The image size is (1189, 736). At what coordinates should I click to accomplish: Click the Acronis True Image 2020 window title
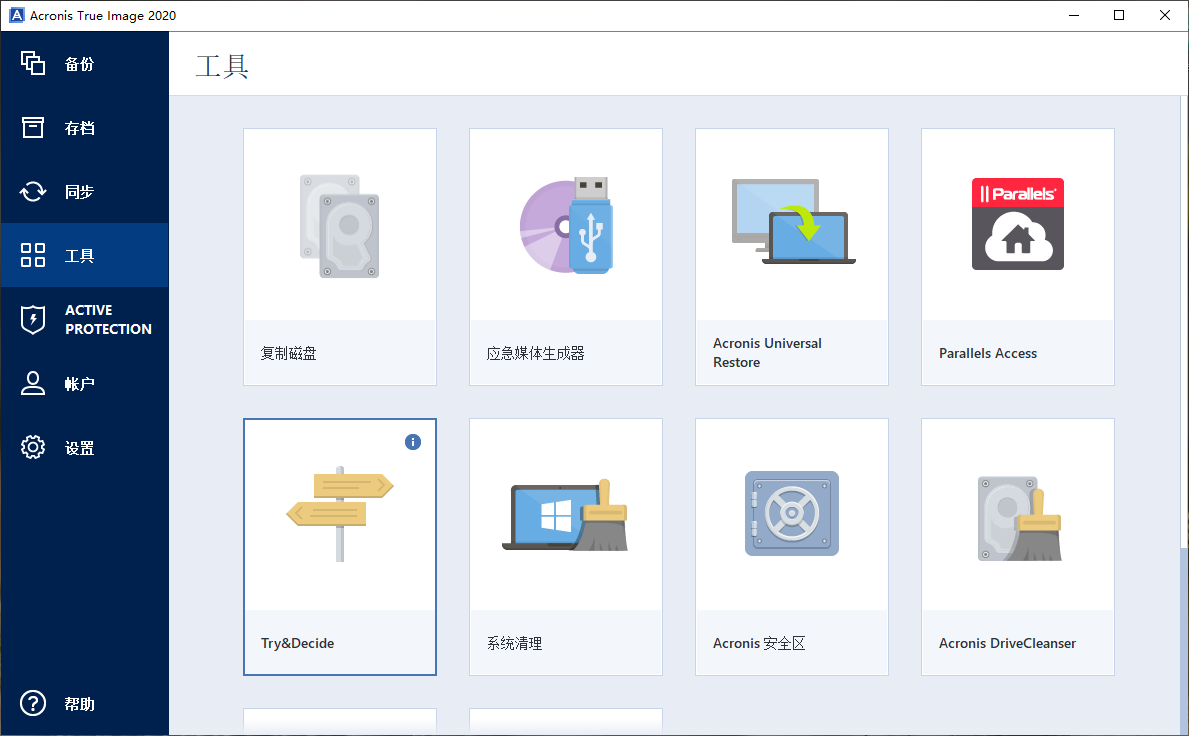tap(103, 15)
